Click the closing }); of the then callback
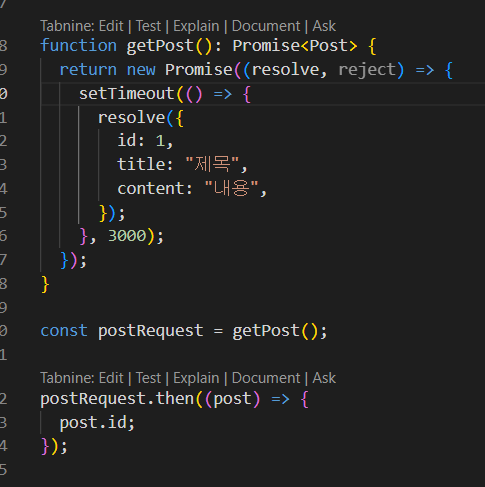 coord(54,447)
